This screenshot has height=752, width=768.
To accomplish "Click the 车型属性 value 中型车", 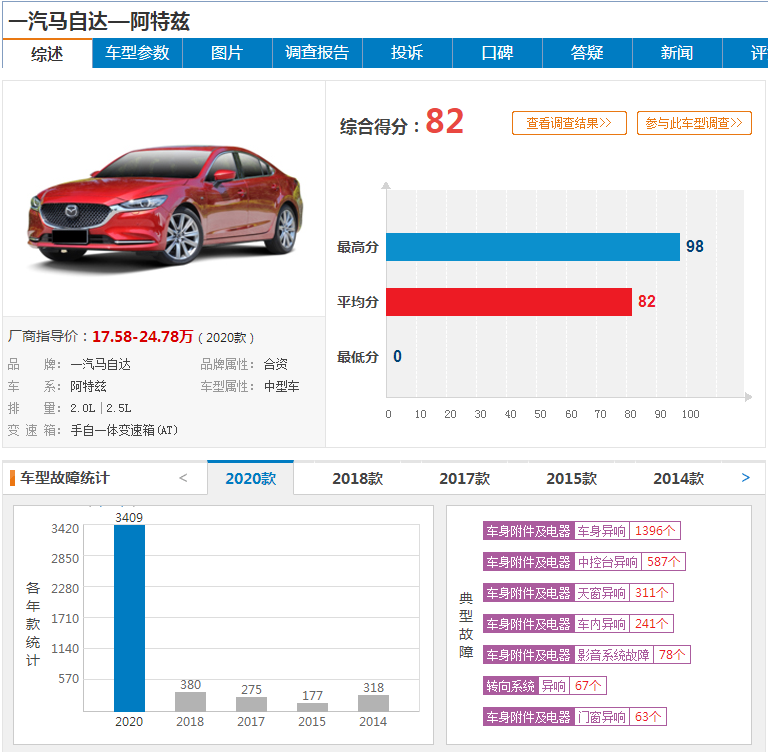I will [x=282, y=386].
